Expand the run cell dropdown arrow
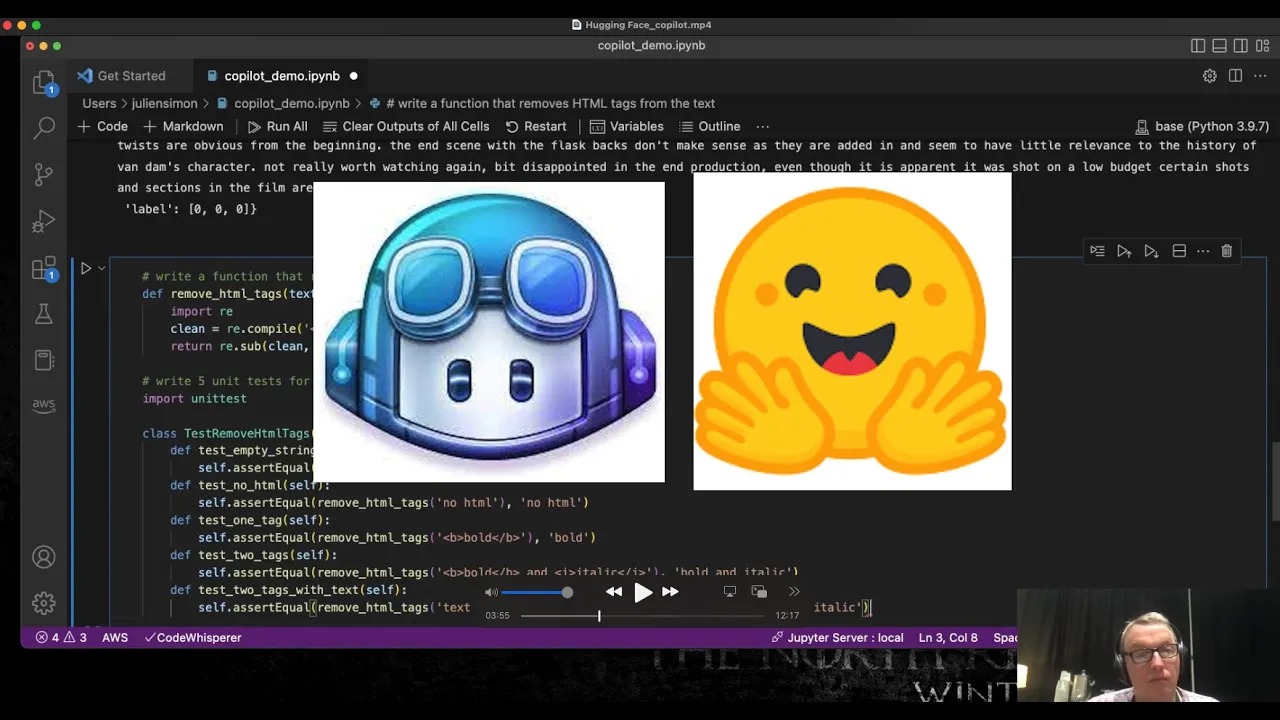The image size is (1280, 720). [101, 268]
